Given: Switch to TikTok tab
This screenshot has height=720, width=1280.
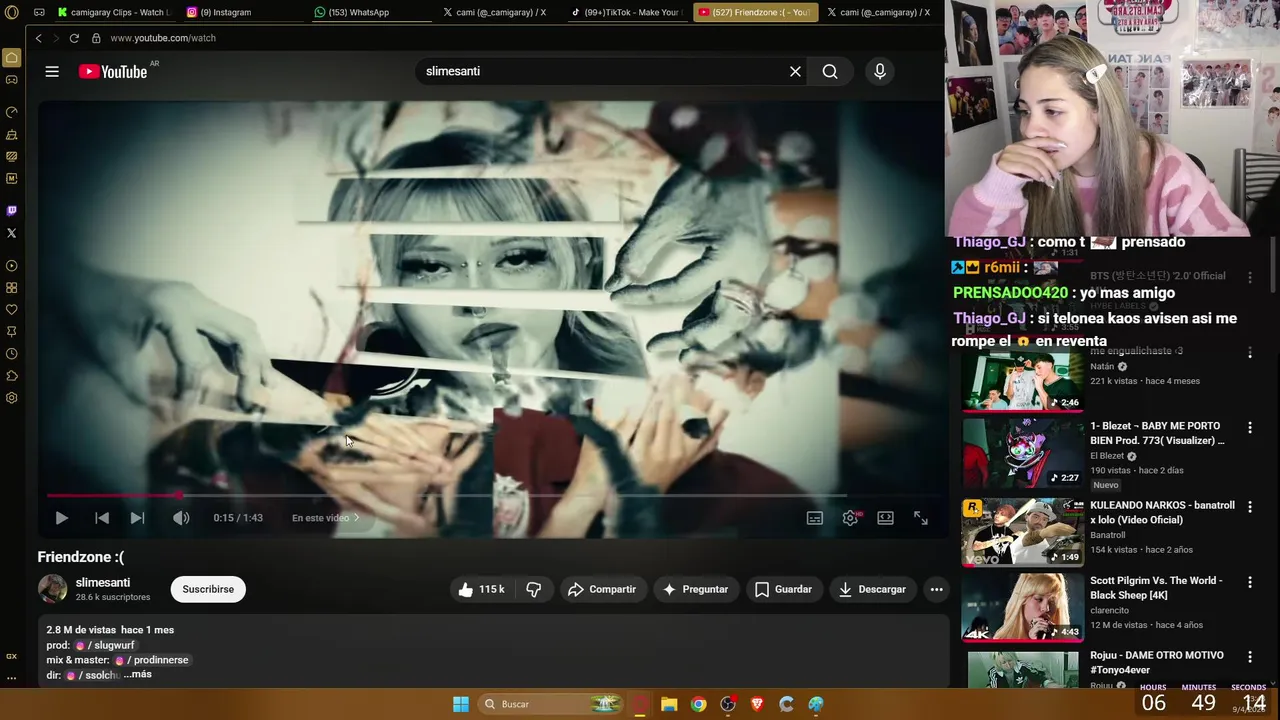Looking at the screenshot, I should [625, 12].
